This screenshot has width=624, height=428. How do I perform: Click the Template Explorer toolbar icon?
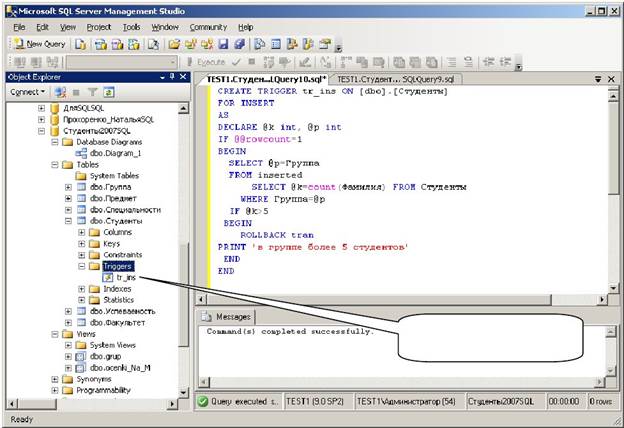308,44
